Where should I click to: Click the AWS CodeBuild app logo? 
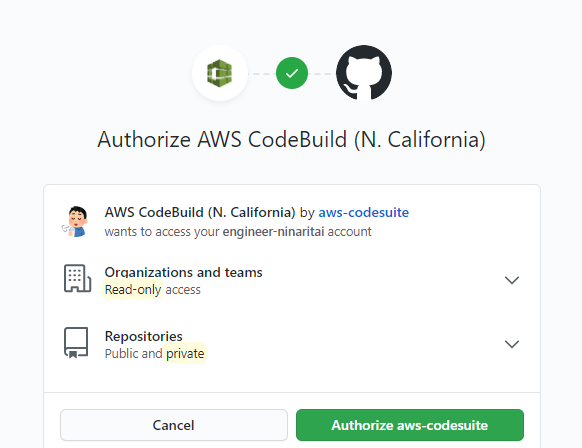[220, 73]
